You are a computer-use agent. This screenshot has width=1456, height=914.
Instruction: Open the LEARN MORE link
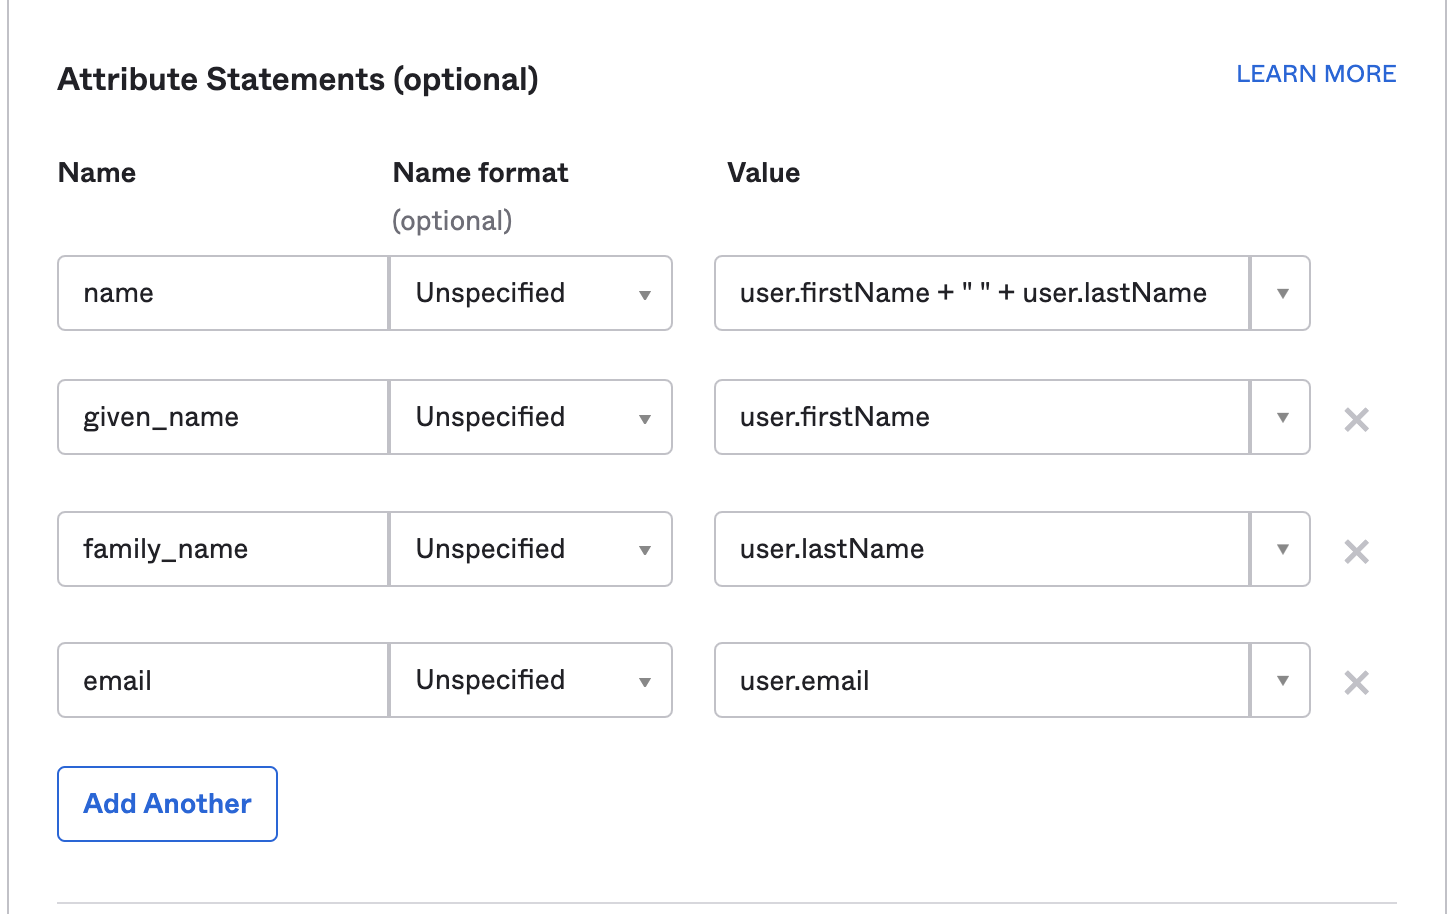coord(1316,74)
